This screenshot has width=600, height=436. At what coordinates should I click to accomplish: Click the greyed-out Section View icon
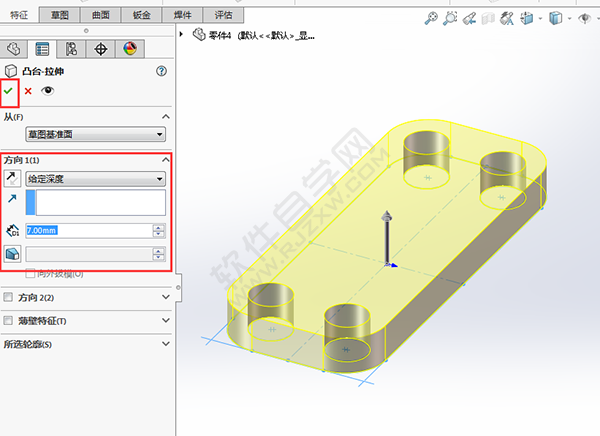click(488, 18)
